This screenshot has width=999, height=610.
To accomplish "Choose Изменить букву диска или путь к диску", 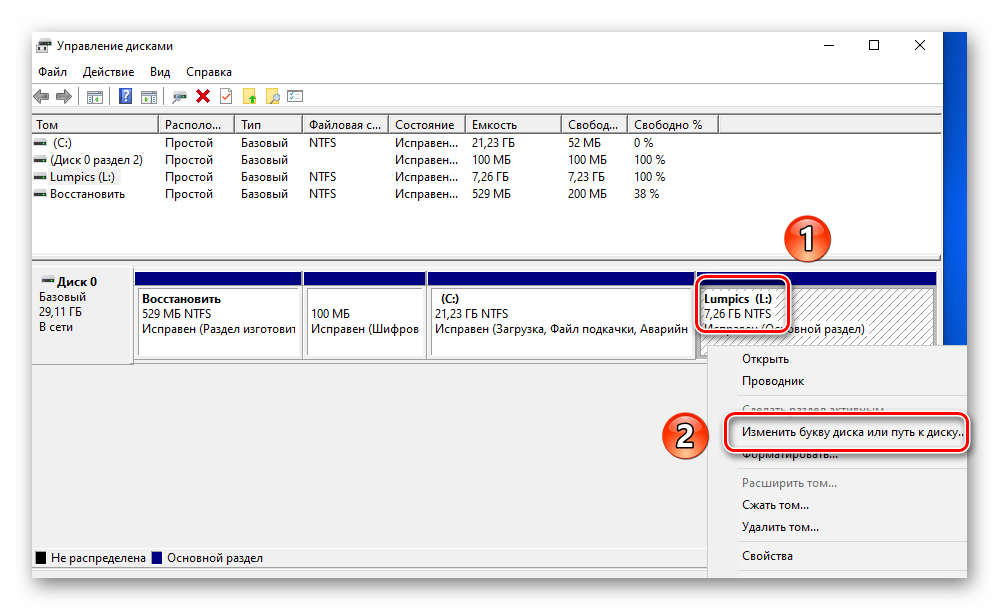I will tap(852, 434).
